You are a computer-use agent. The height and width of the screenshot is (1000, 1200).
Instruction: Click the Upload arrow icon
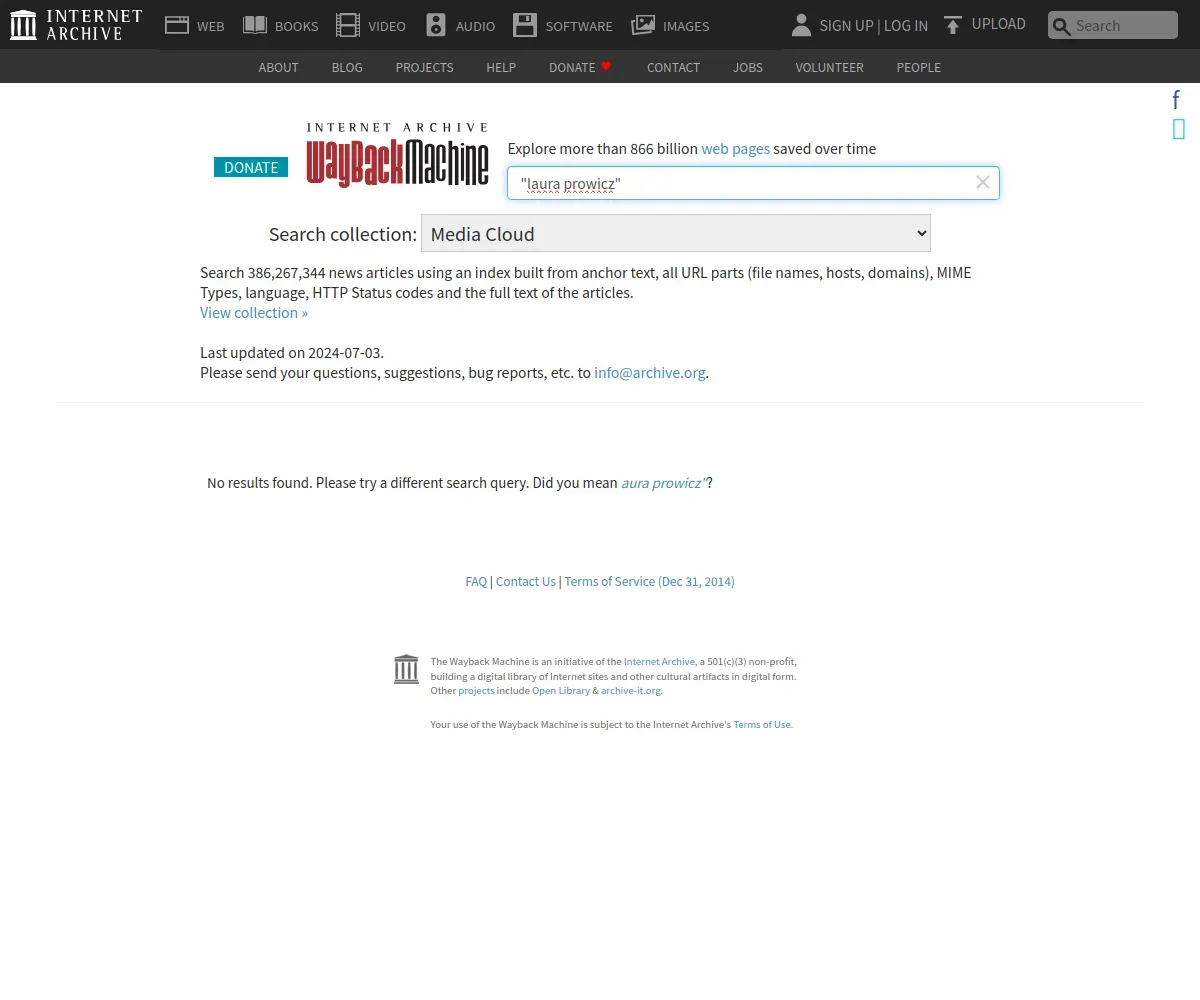(x=953, y=25)
